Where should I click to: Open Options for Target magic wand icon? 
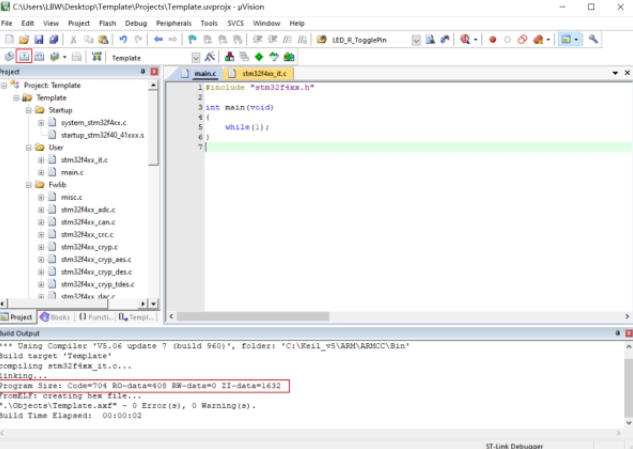pos(208,57)
